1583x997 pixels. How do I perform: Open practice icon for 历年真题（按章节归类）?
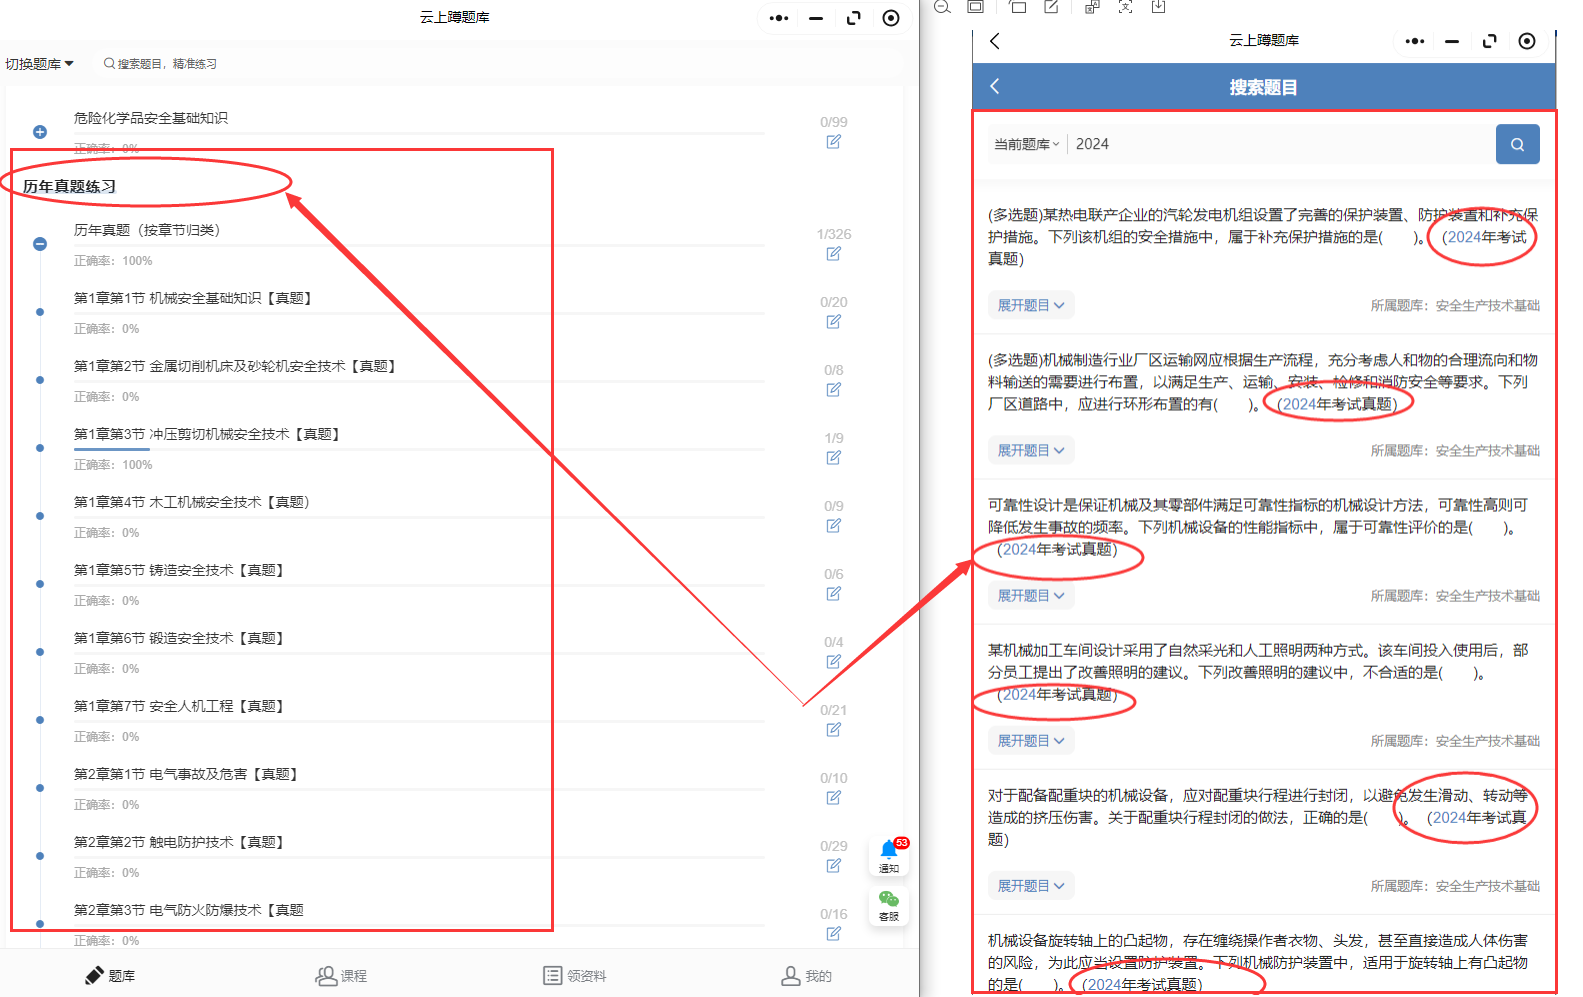(x=833, y=254)
